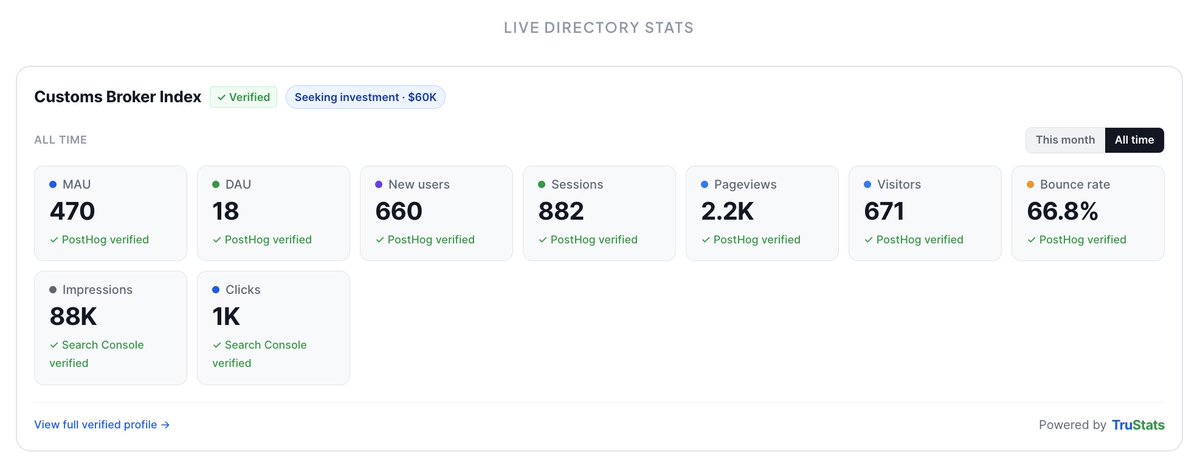The height and width of the screenshot is (471, 1200).
Task: Click Seeking investment $60K badge
Action: (365, 97)
